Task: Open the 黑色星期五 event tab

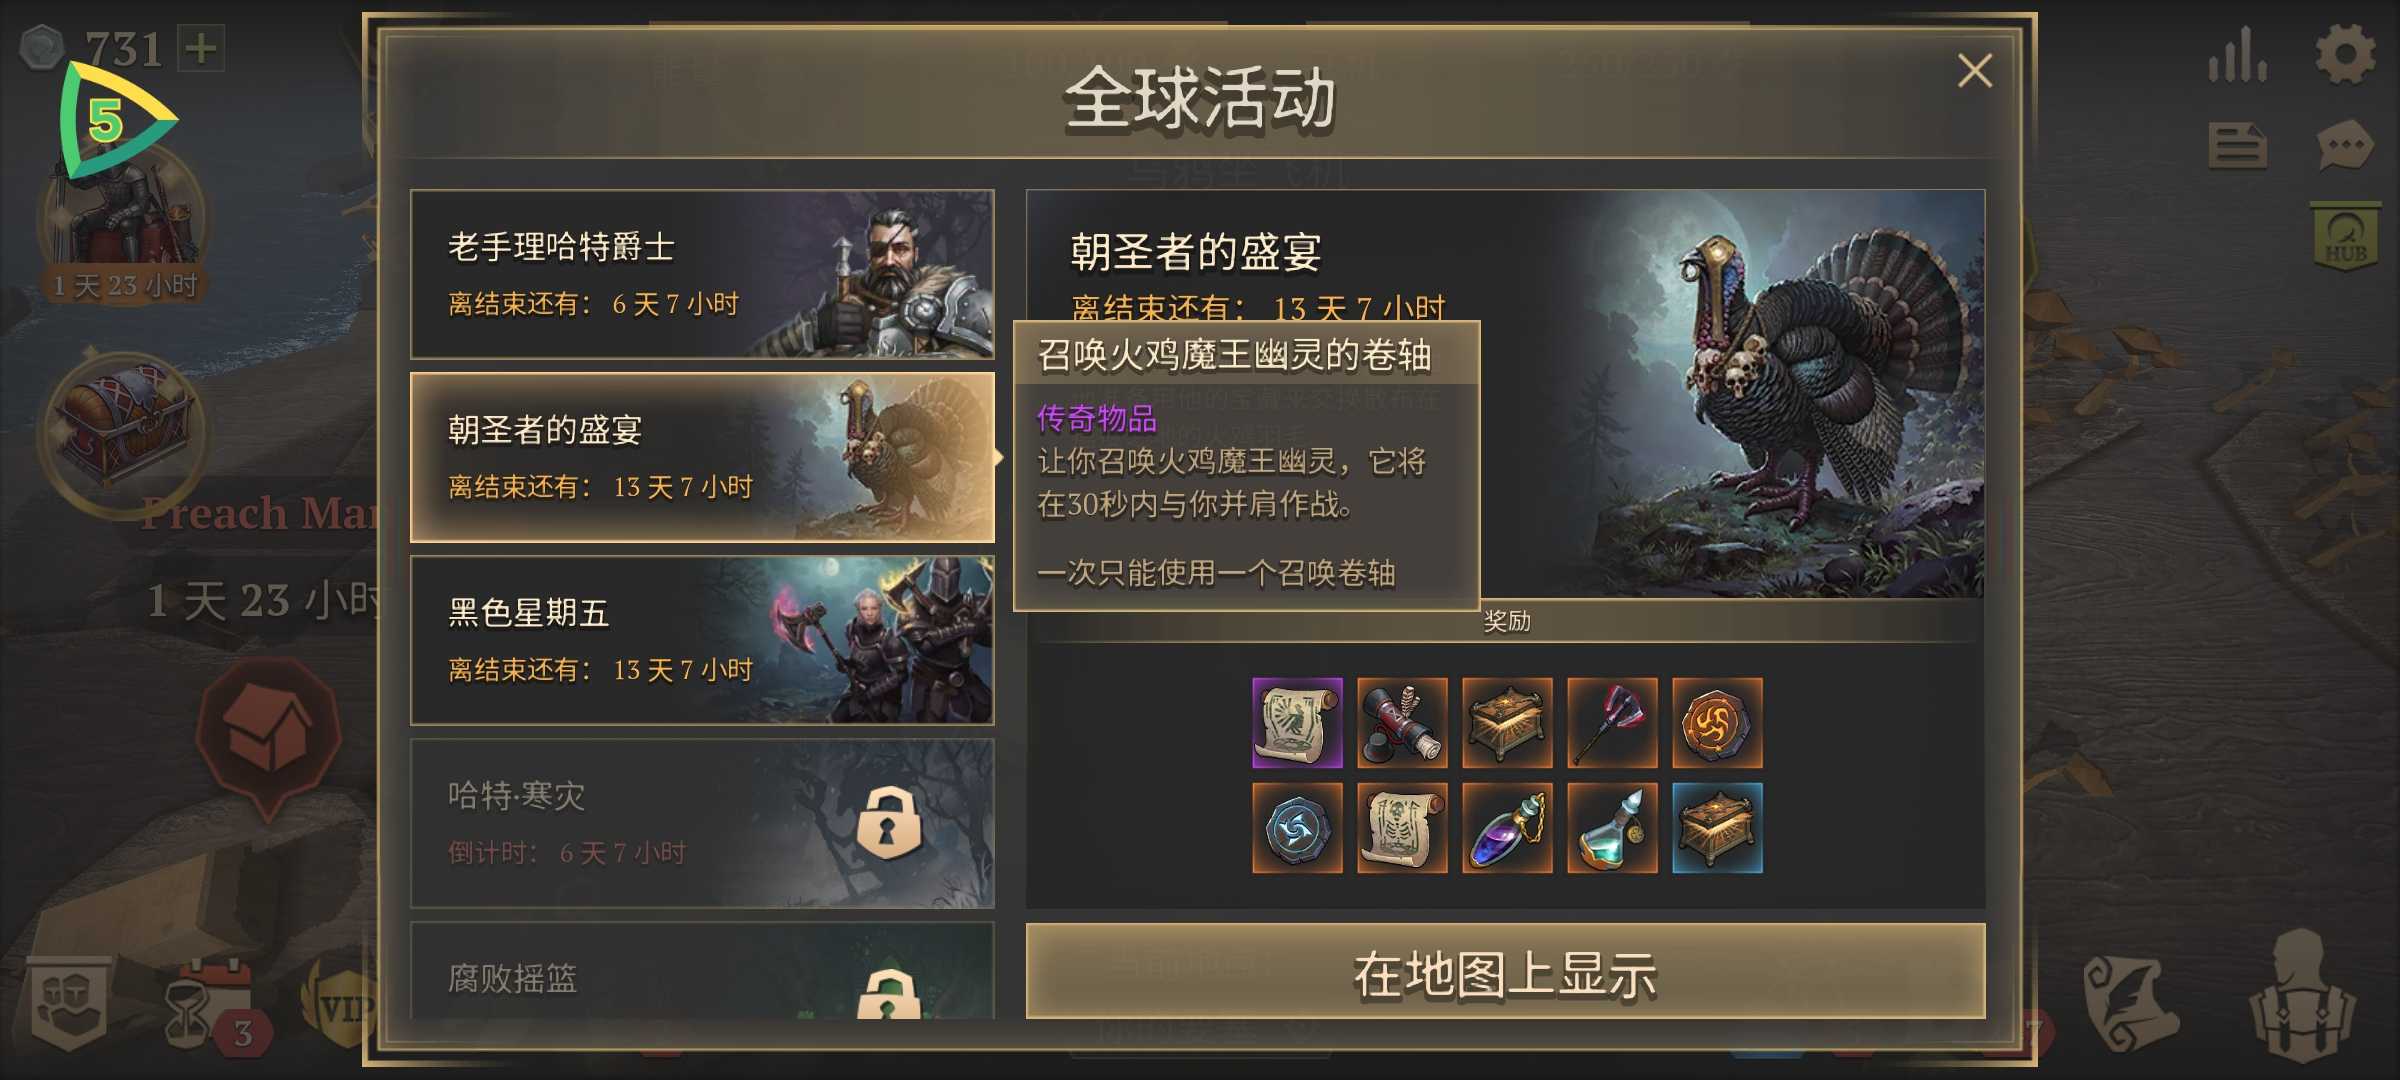Action: click(x=702, y=640)
